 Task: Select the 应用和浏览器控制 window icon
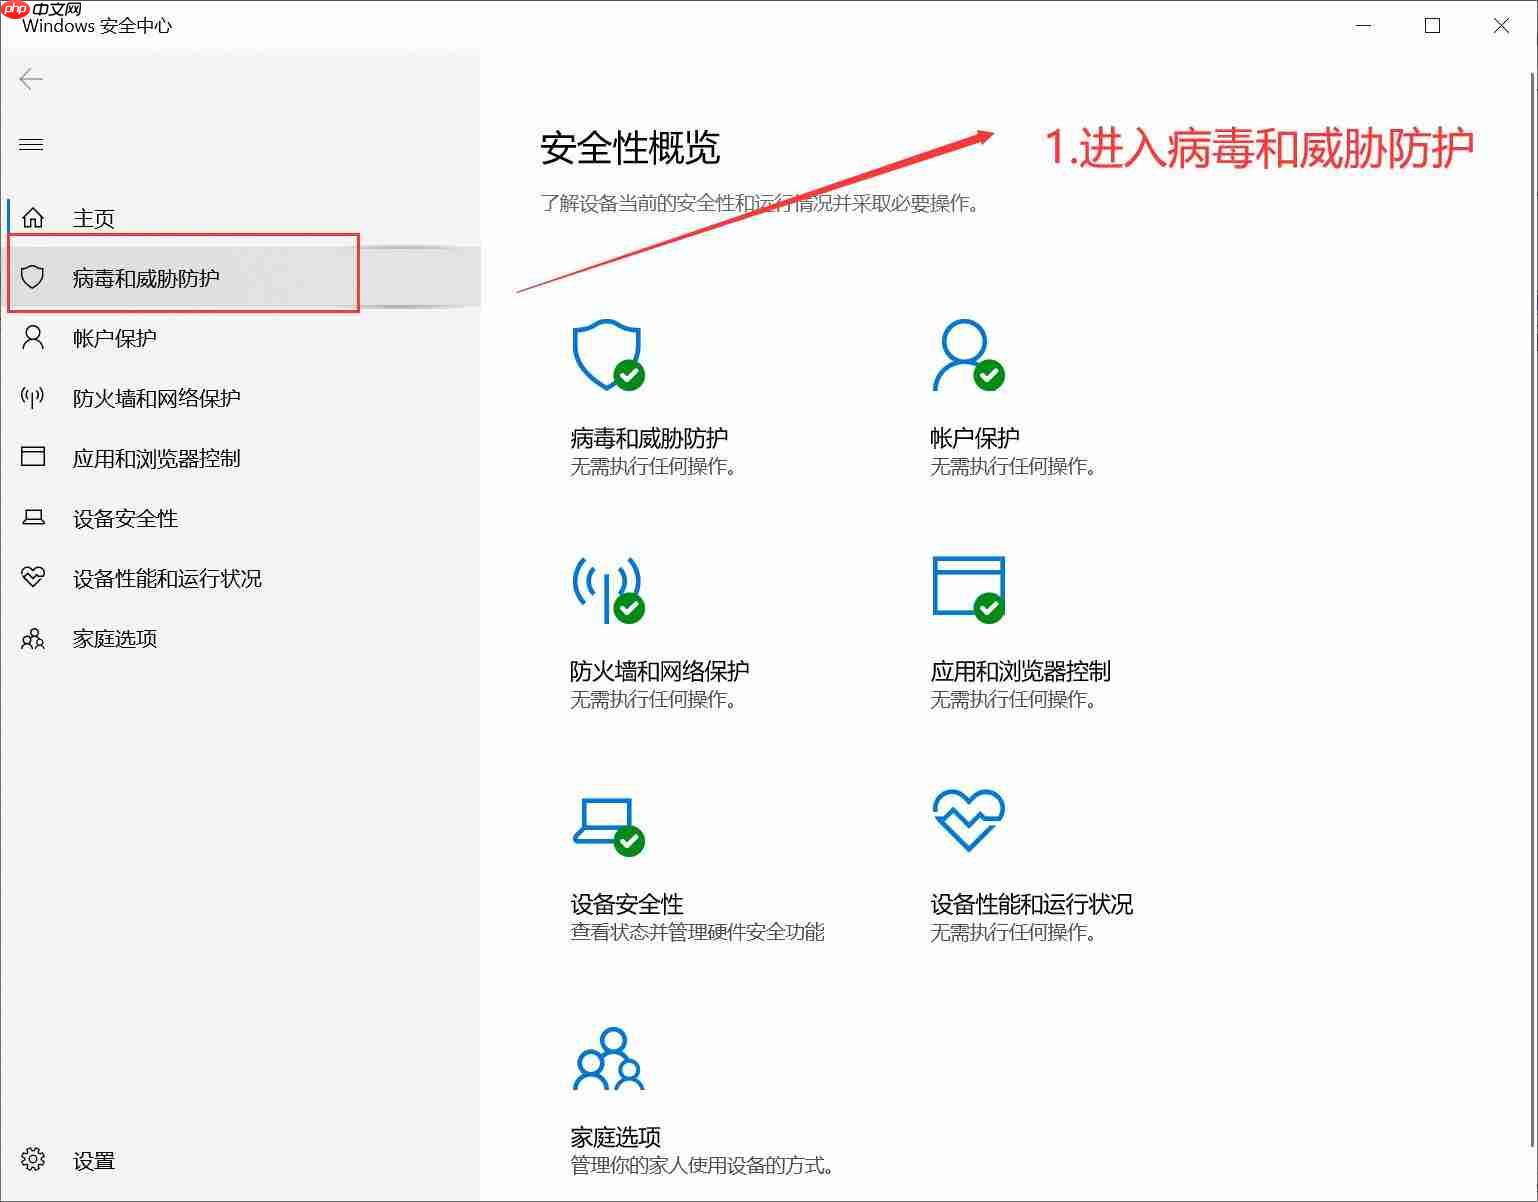33,457
